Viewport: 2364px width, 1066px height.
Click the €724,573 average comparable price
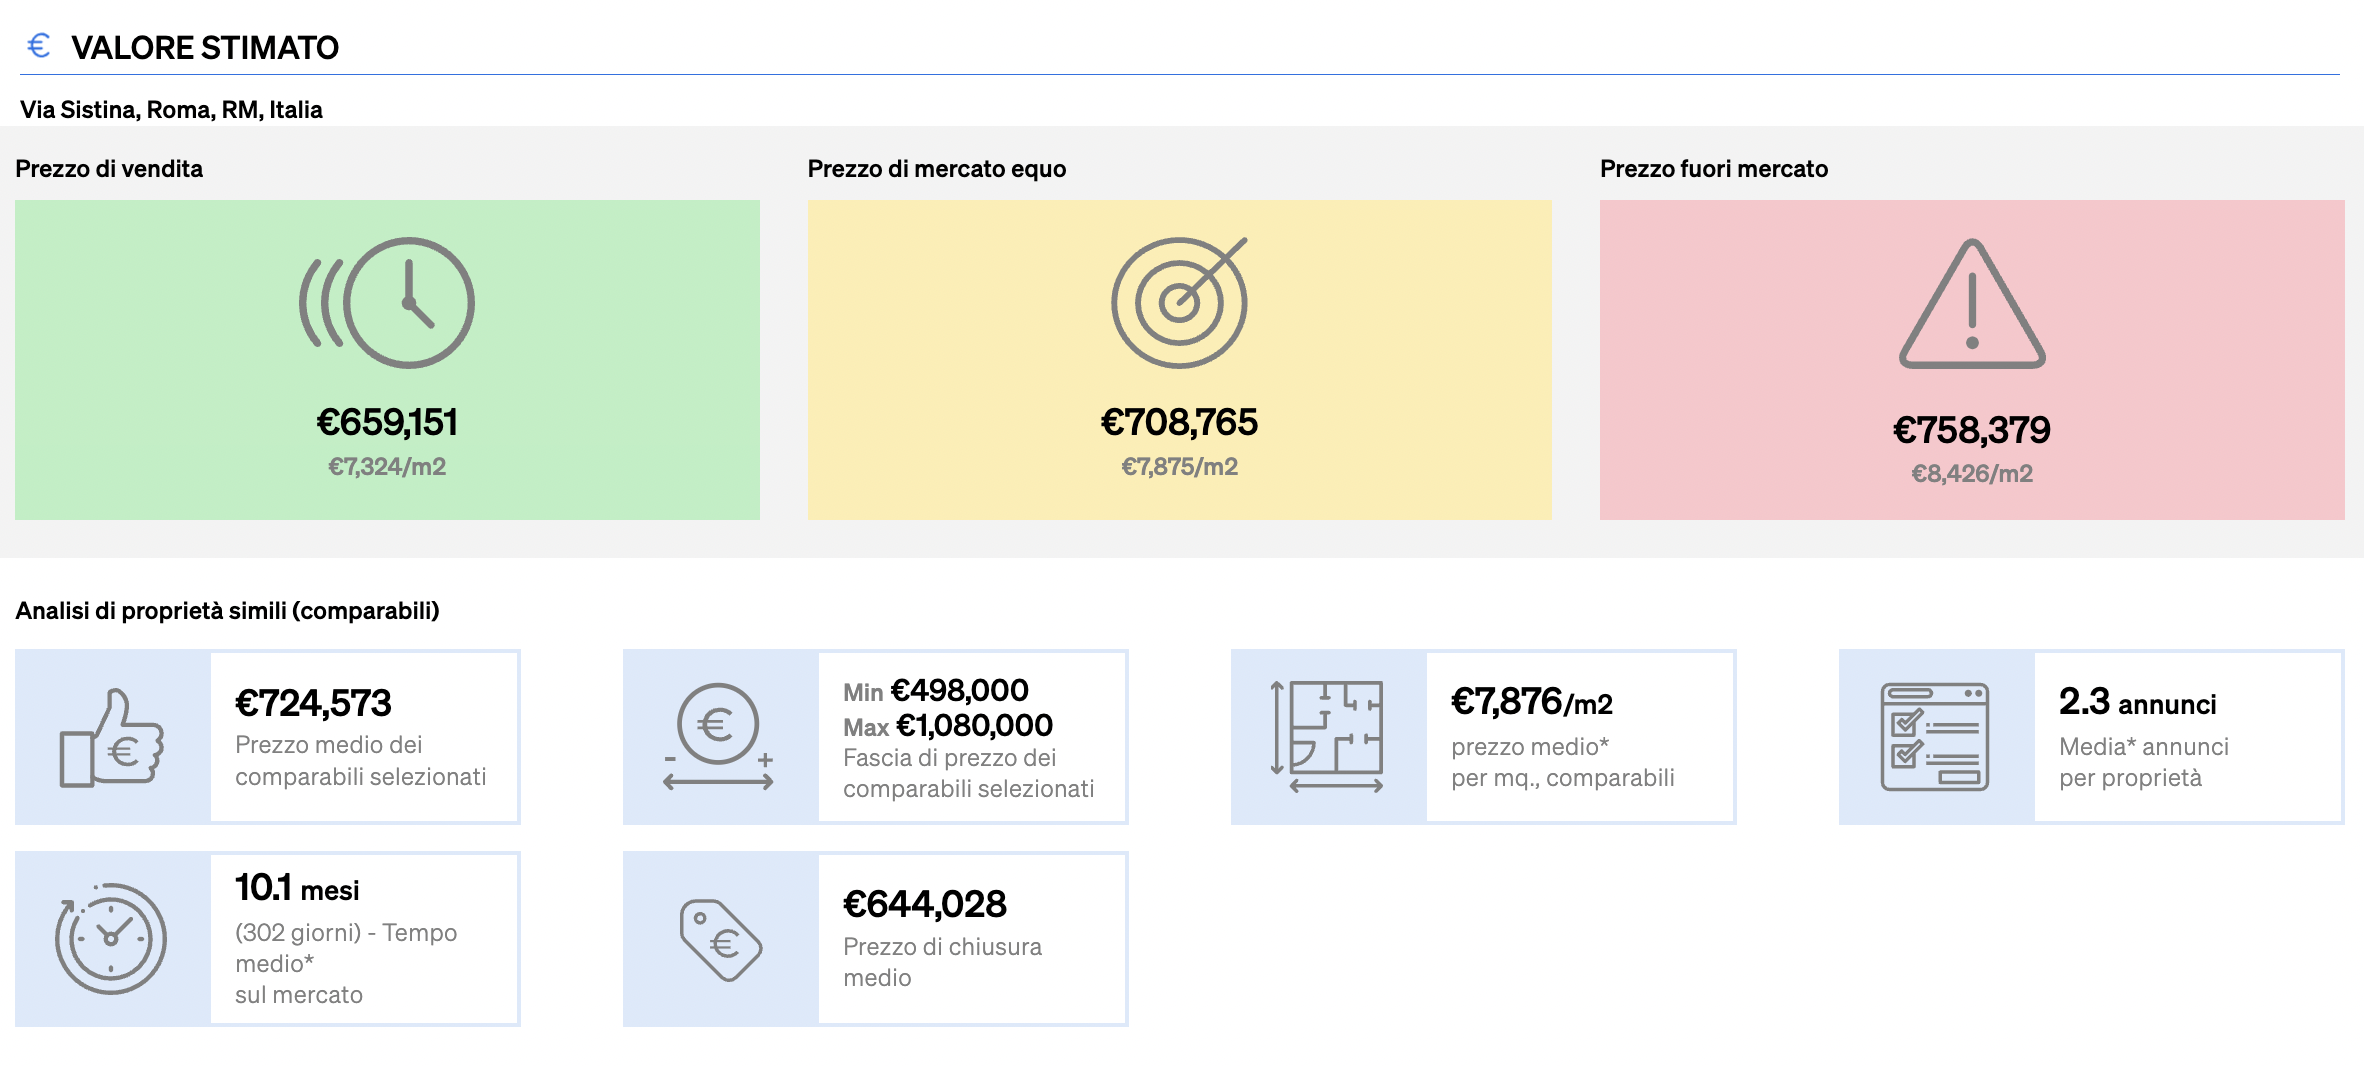click(x=313, y=703)
